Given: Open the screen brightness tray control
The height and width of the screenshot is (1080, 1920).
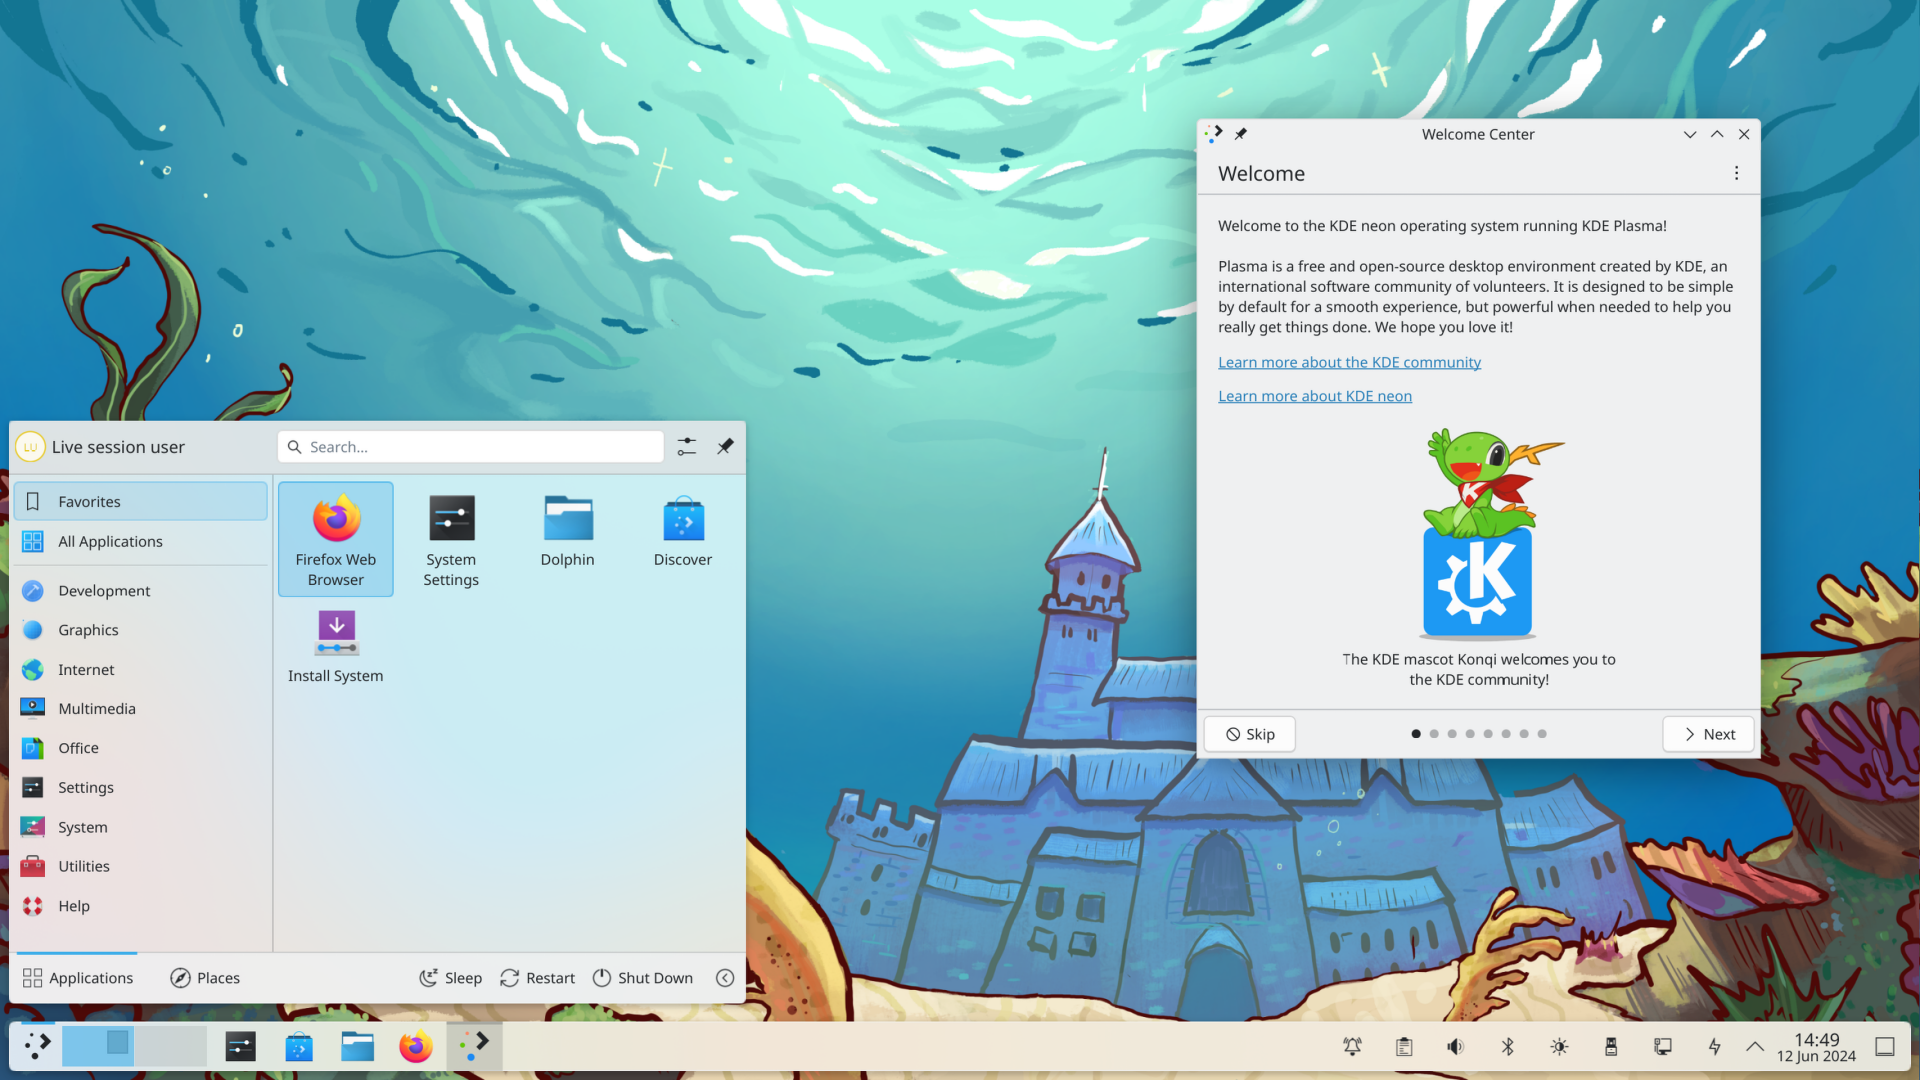Looking at the screenshot, I should pos(1559,1046).
